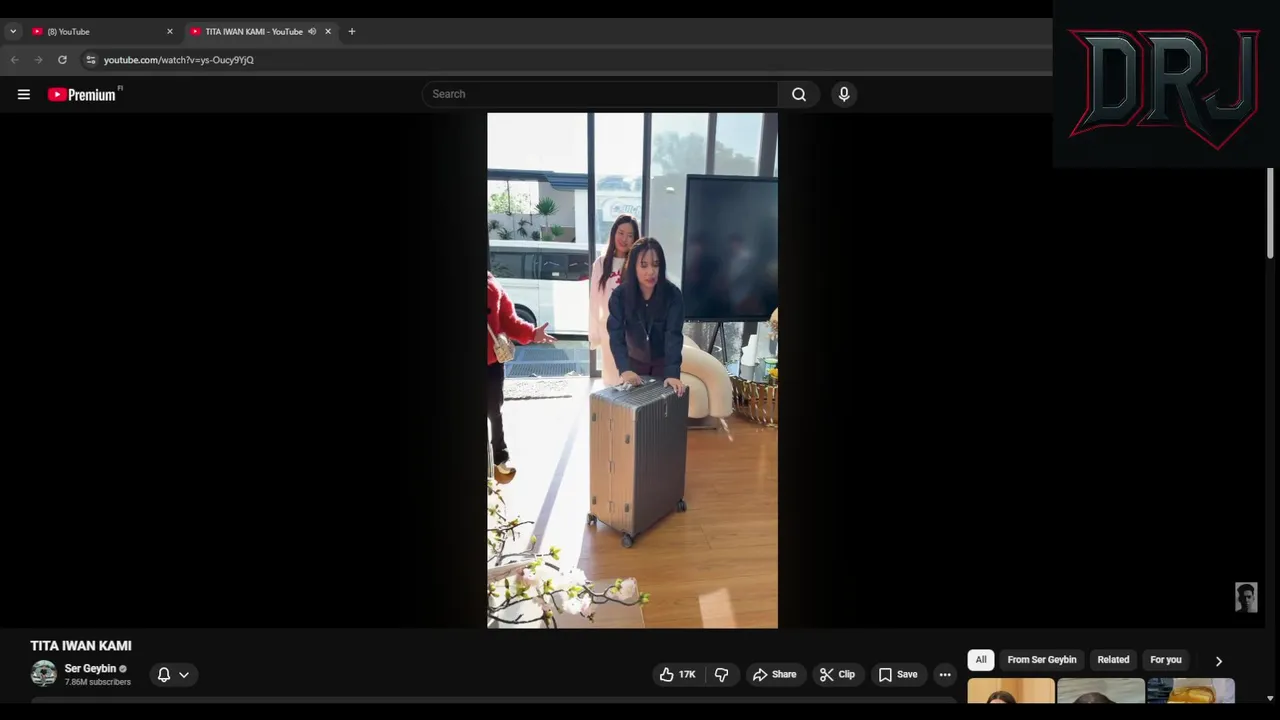1280x720 pixels.
Task: Like the video with thumbs up
Action: (x=677, y=674)
